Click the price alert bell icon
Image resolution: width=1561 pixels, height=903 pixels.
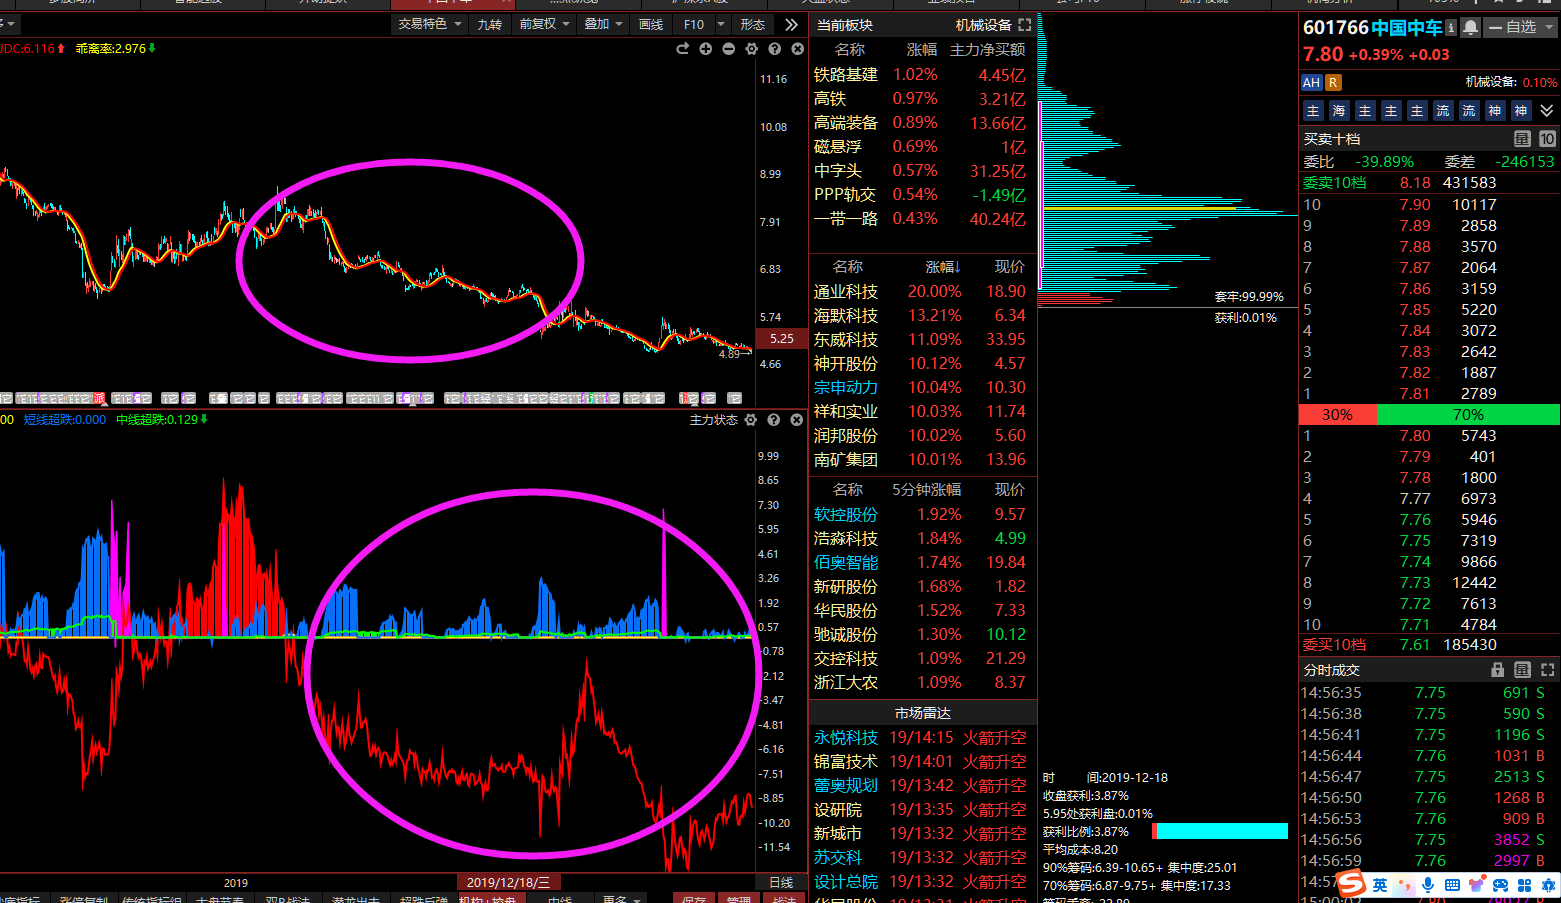[x=1470, y=28]
